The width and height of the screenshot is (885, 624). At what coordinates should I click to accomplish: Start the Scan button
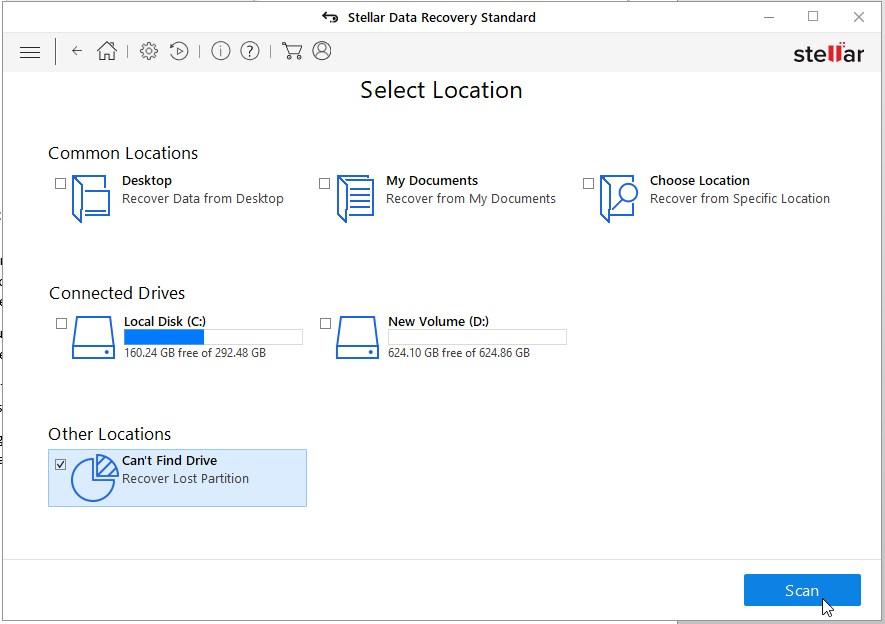pos(802,590)
